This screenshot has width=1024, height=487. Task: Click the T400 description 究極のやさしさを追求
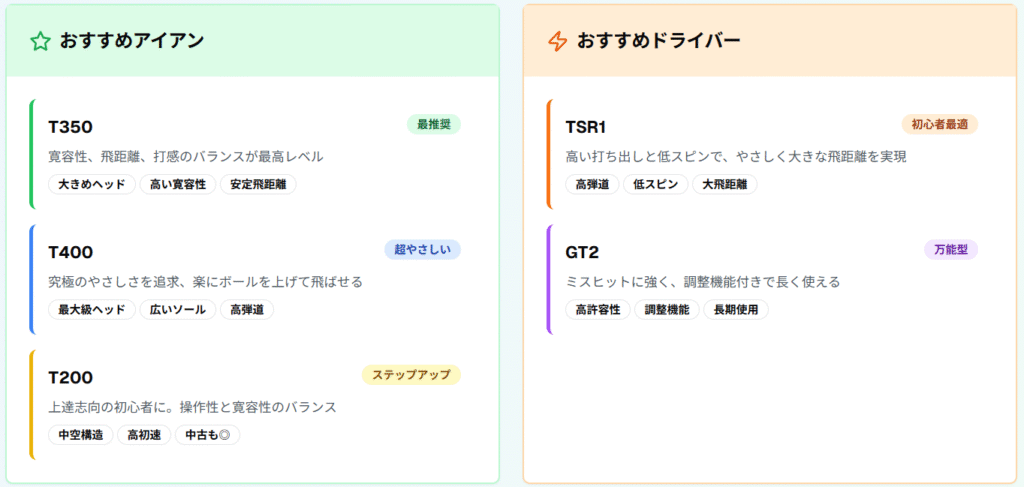click(205, 283)
